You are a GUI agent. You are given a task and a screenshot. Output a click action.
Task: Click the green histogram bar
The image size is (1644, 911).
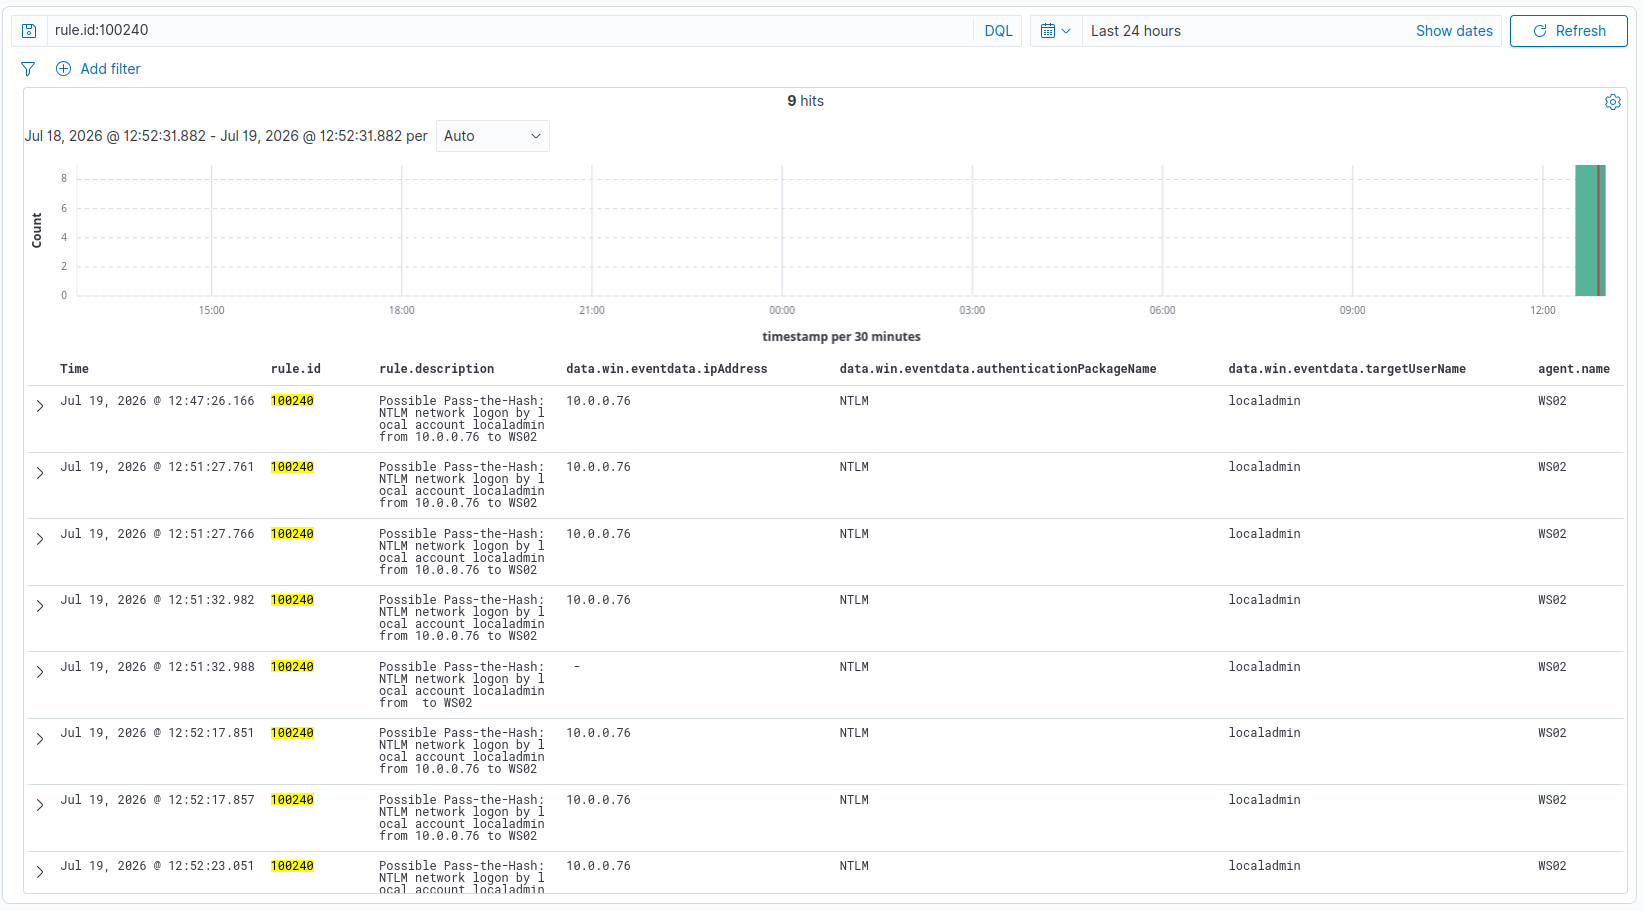(x=1590, y=230)
